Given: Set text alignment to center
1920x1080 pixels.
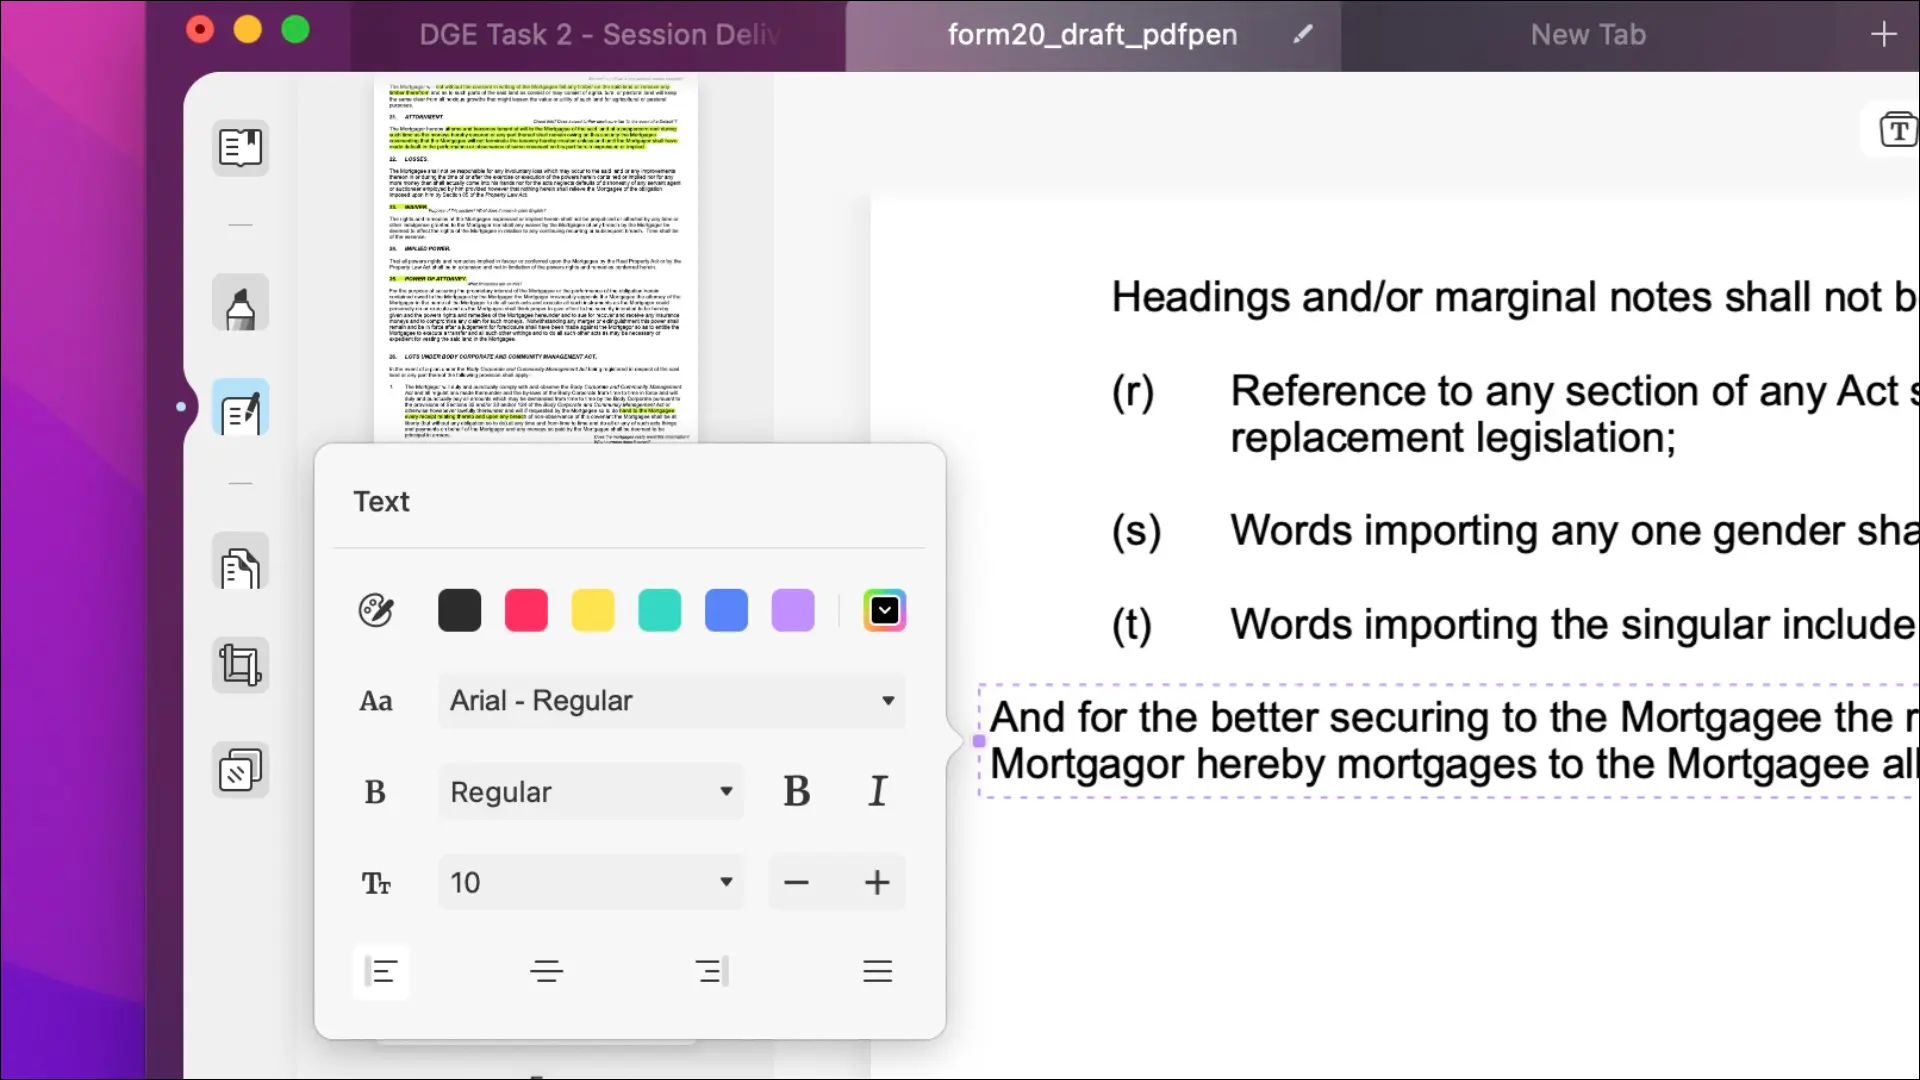Looking at the screenshot, I should pyautogui.click(x=546, y=972).
